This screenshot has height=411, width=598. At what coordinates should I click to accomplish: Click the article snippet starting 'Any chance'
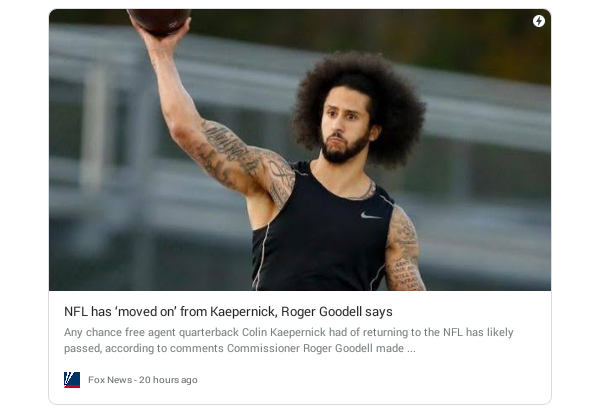click(x=289, y=340)
